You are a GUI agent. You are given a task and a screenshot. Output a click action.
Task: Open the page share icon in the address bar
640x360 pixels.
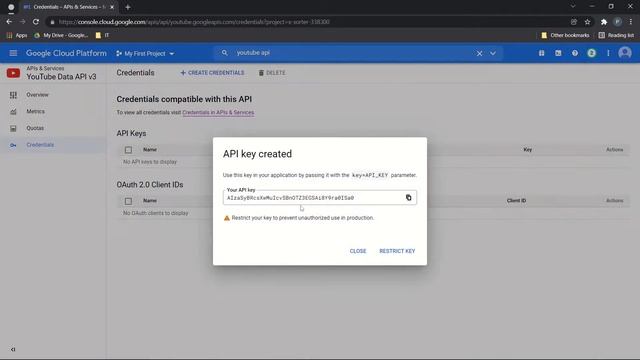[x=574, y=22]
